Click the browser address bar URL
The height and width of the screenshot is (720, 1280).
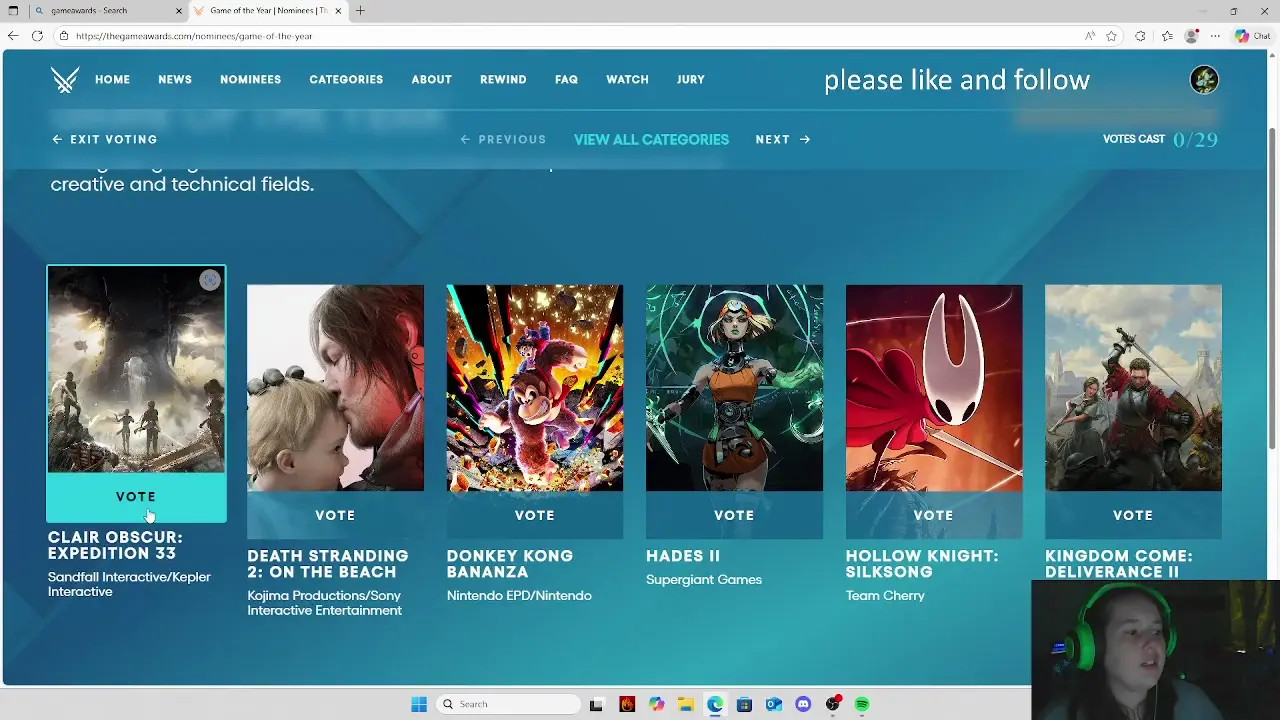tap(194, 36)
